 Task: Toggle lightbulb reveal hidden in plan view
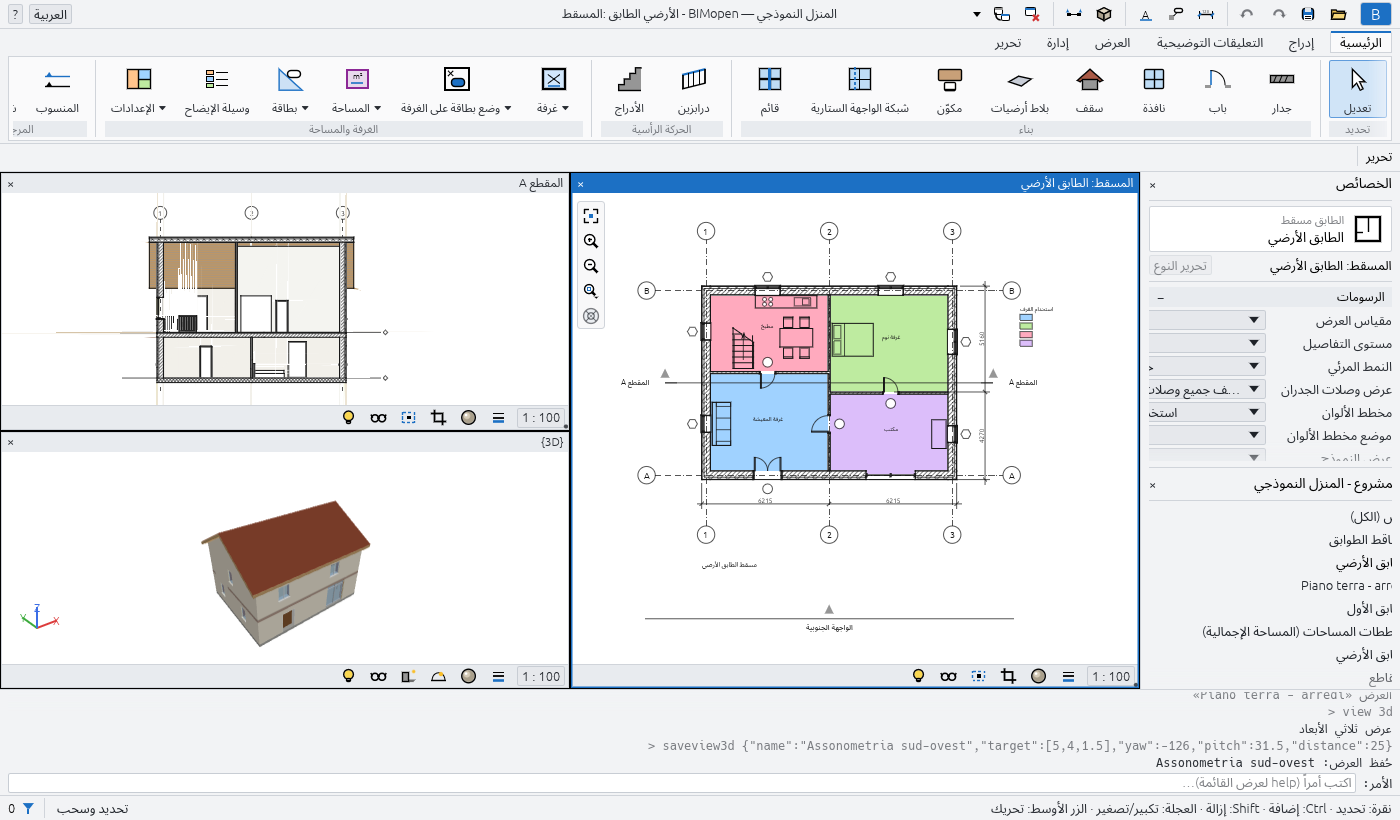click(918, 676)
